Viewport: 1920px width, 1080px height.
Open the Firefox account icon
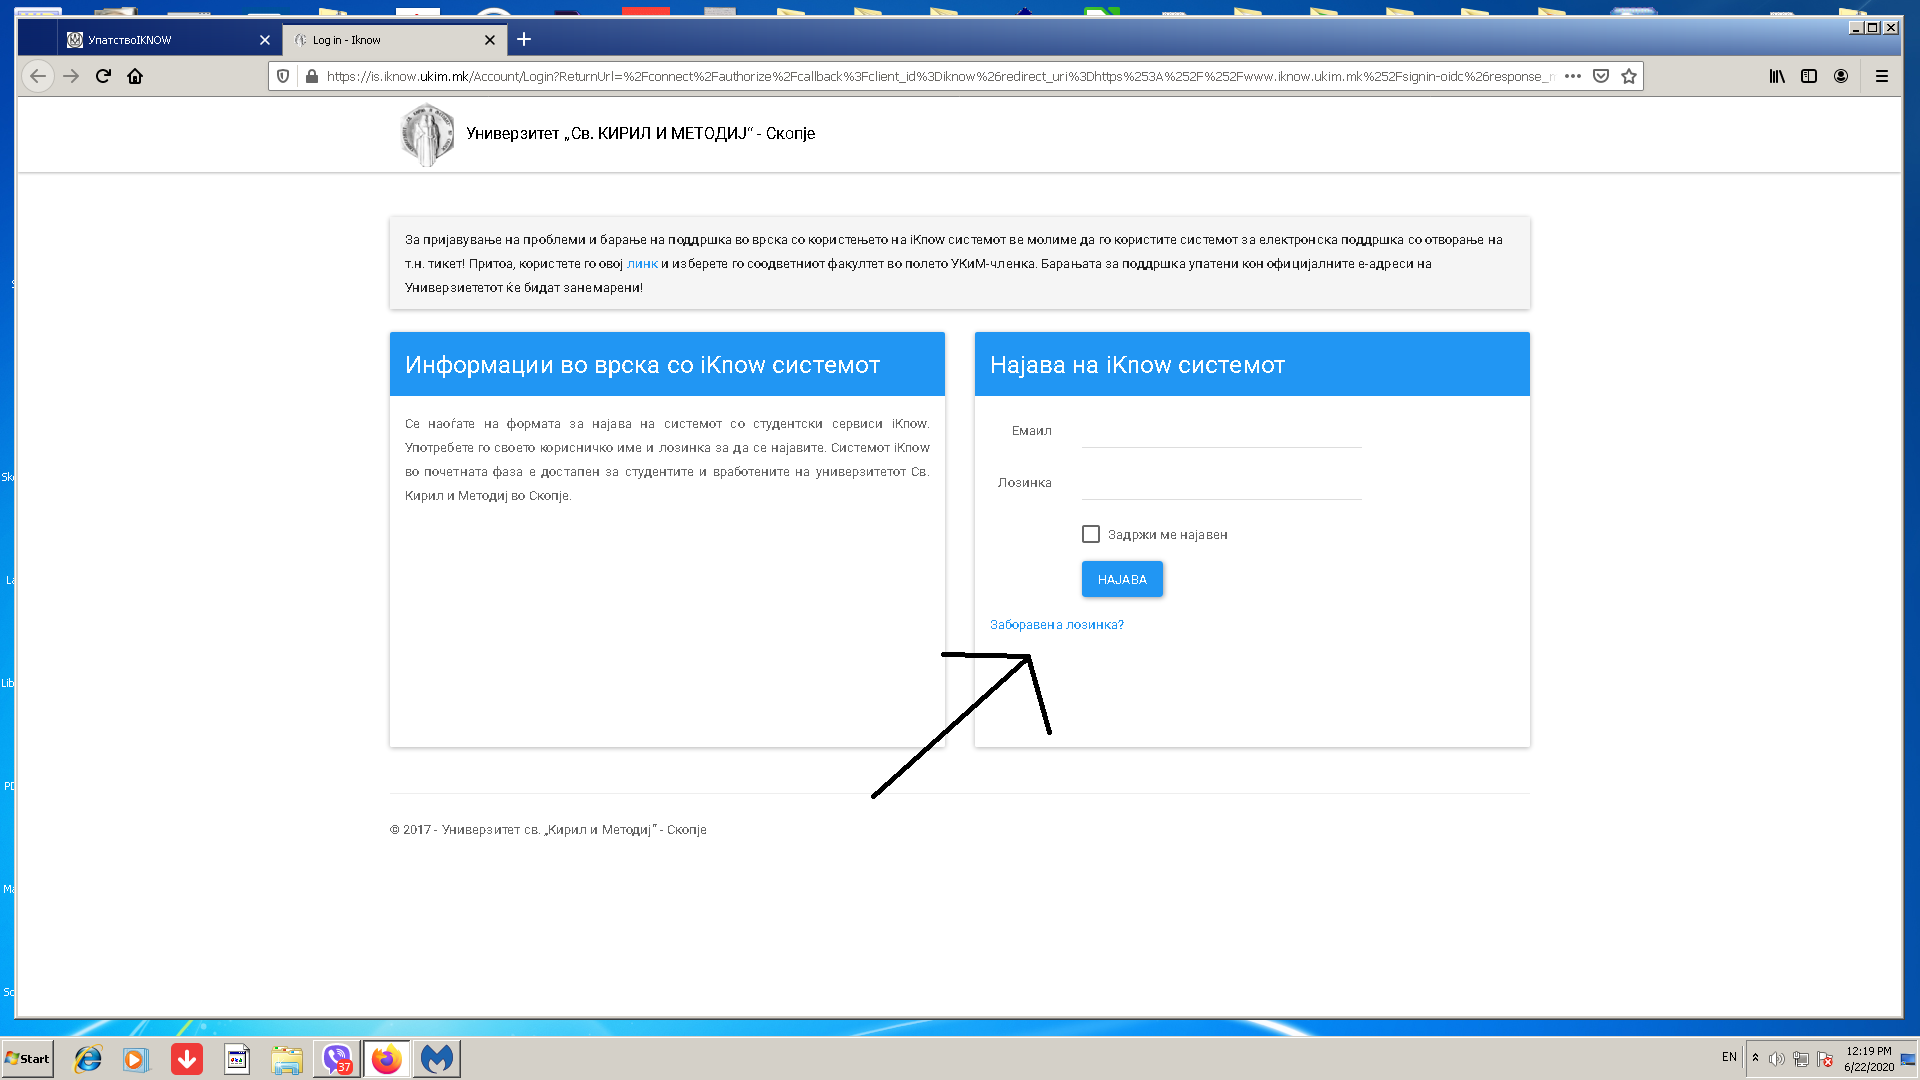(x=1841, y=76)
